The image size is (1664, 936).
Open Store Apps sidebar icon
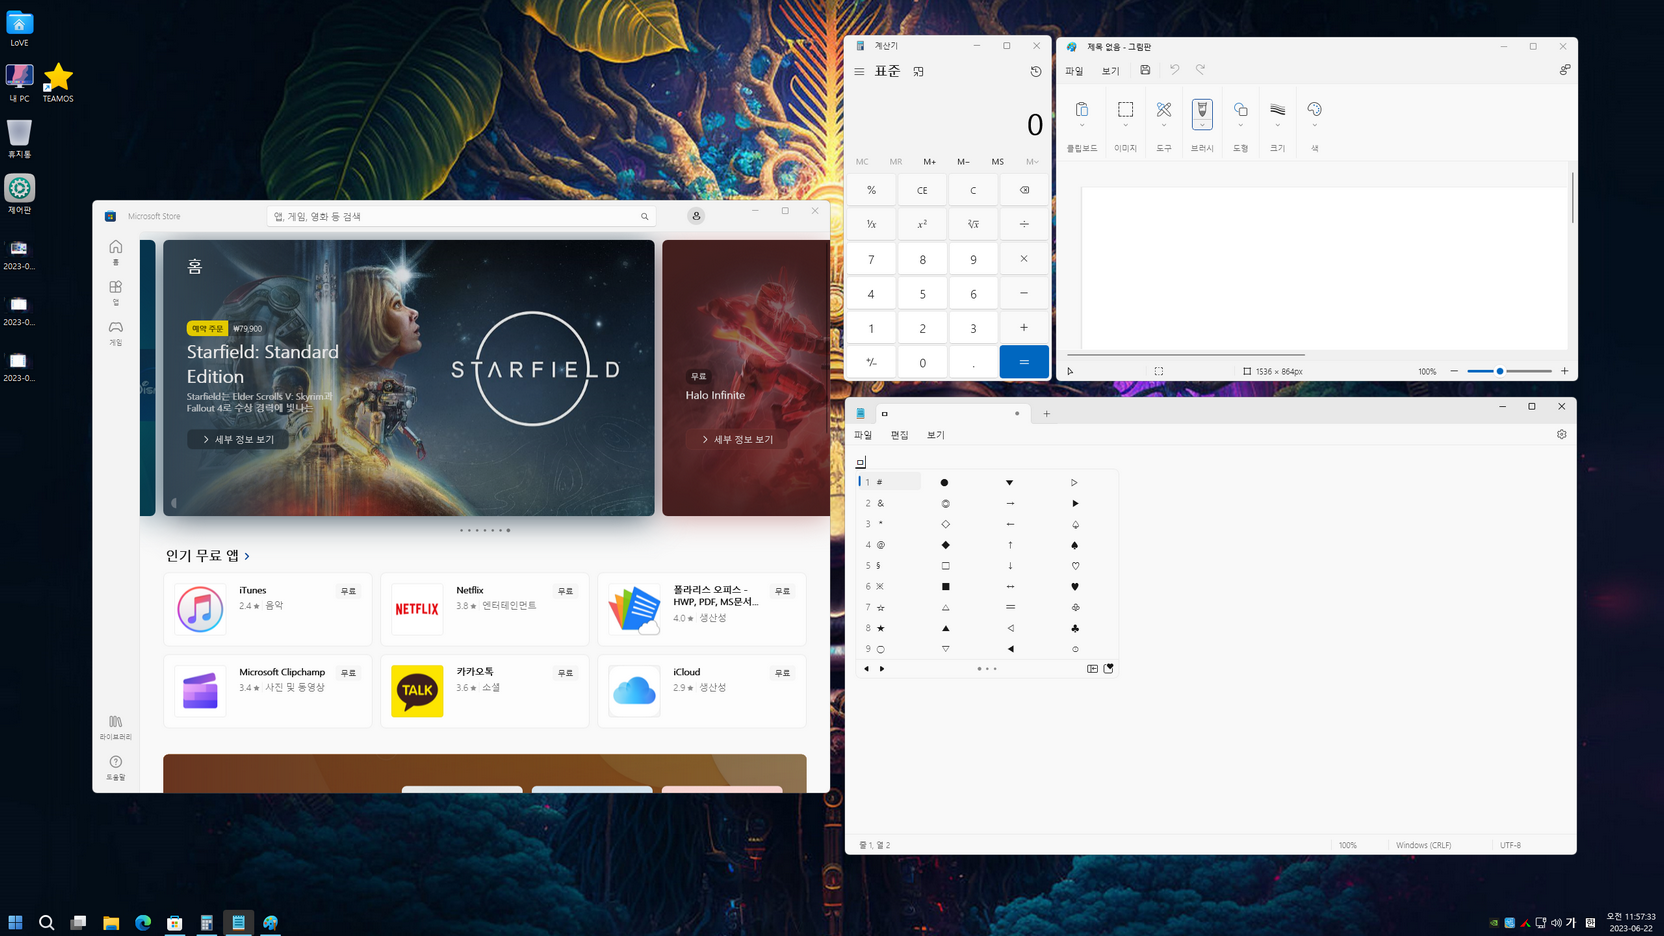(x=116, y=292)
